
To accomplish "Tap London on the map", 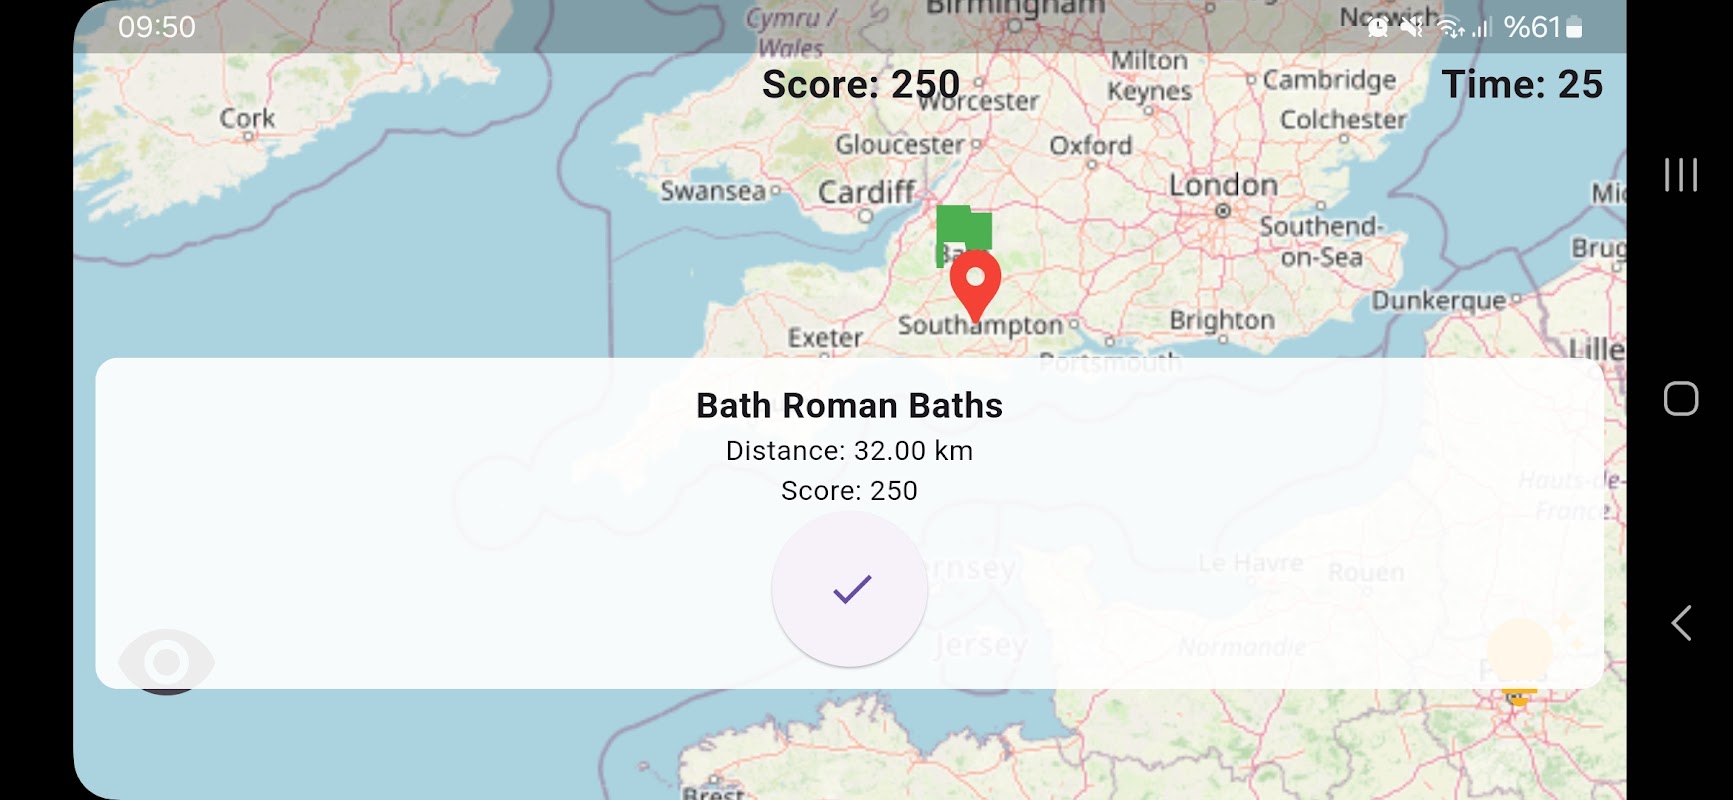I will click(1224, 186).
